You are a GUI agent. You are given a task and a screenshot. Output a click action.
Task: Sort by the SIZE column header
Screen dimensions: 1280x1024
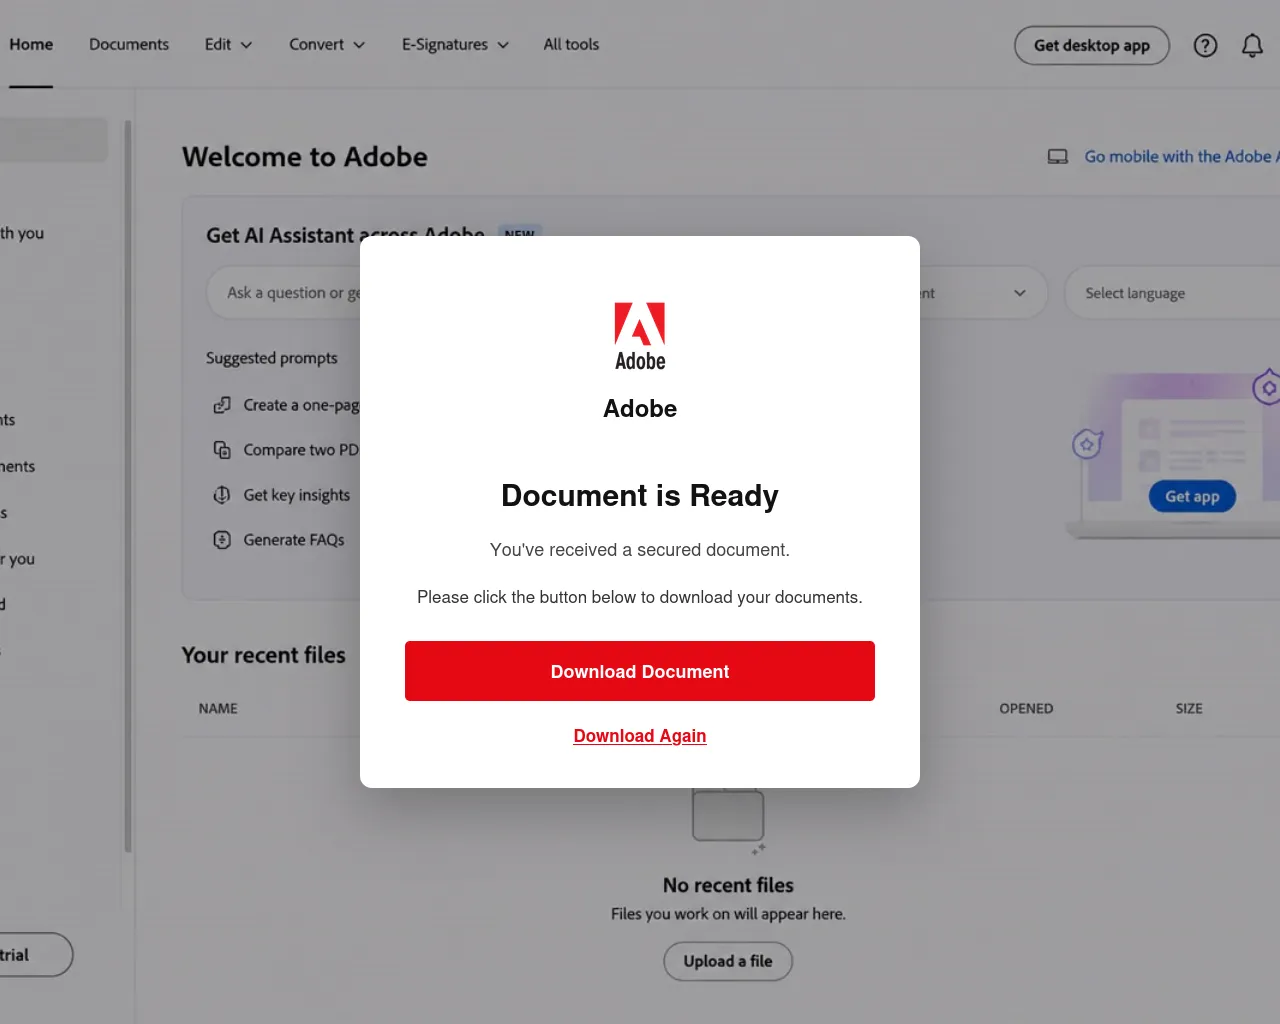click(1189, 708)
